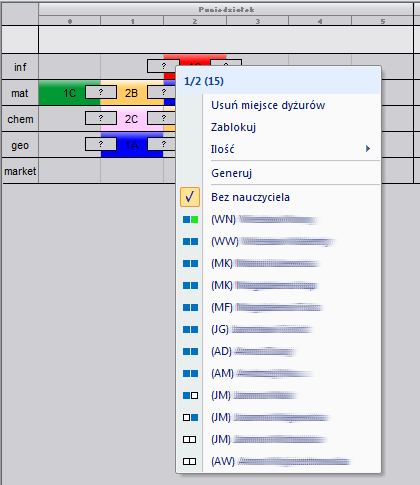The height and width of the screenshot is (485, 420).
Task: Click the blue-green availability icon beside (WN)
Action: pos(190,219)
